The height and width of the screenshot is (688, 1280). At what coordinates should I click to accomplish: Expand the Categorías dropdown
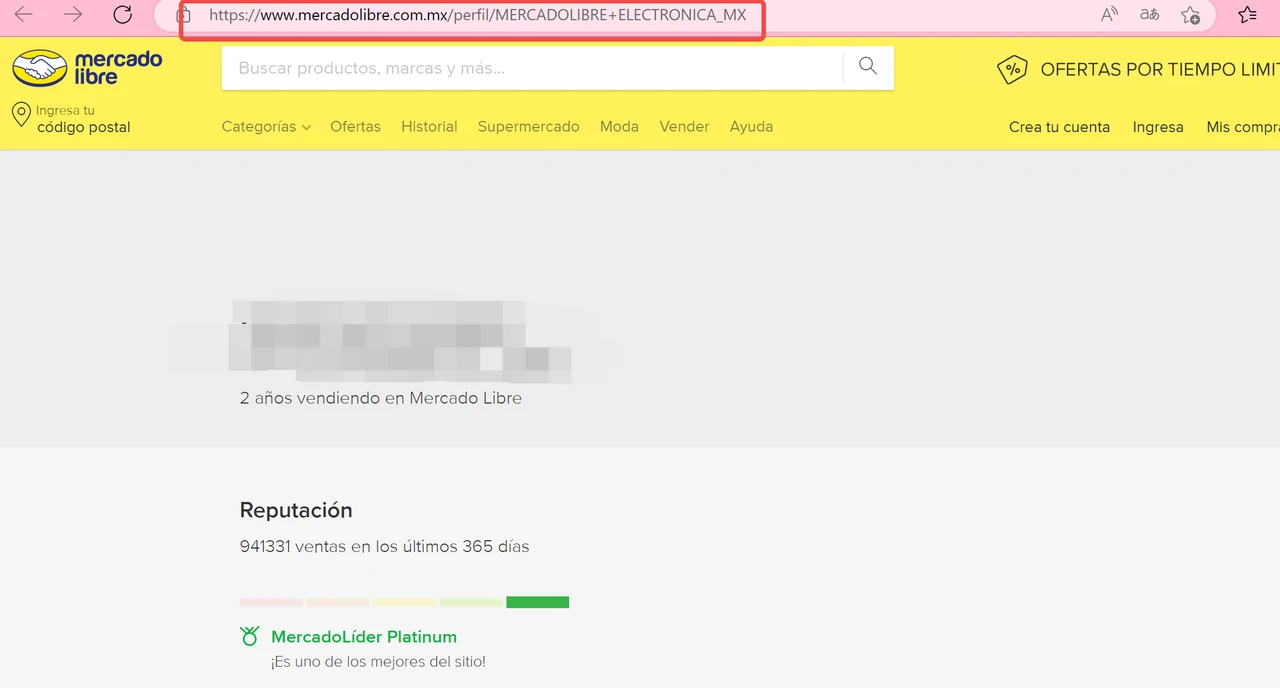coord(266,127)
